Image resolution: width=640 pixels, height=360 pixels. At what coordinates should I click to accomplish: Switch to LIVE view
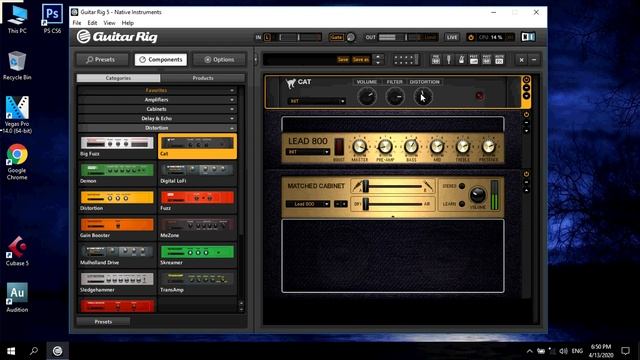tap(452, 37)
